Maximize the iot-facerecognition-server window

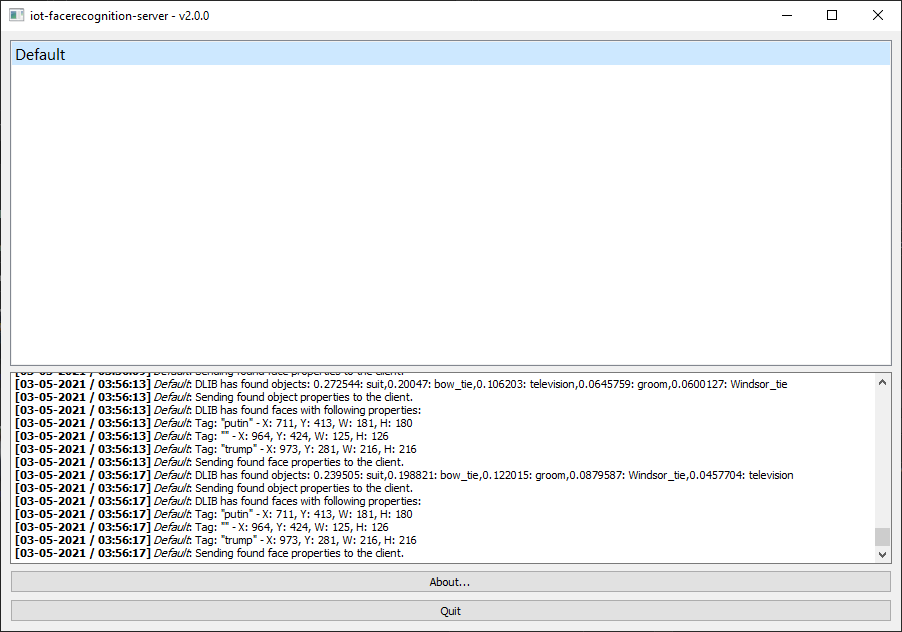click(832, 16)
